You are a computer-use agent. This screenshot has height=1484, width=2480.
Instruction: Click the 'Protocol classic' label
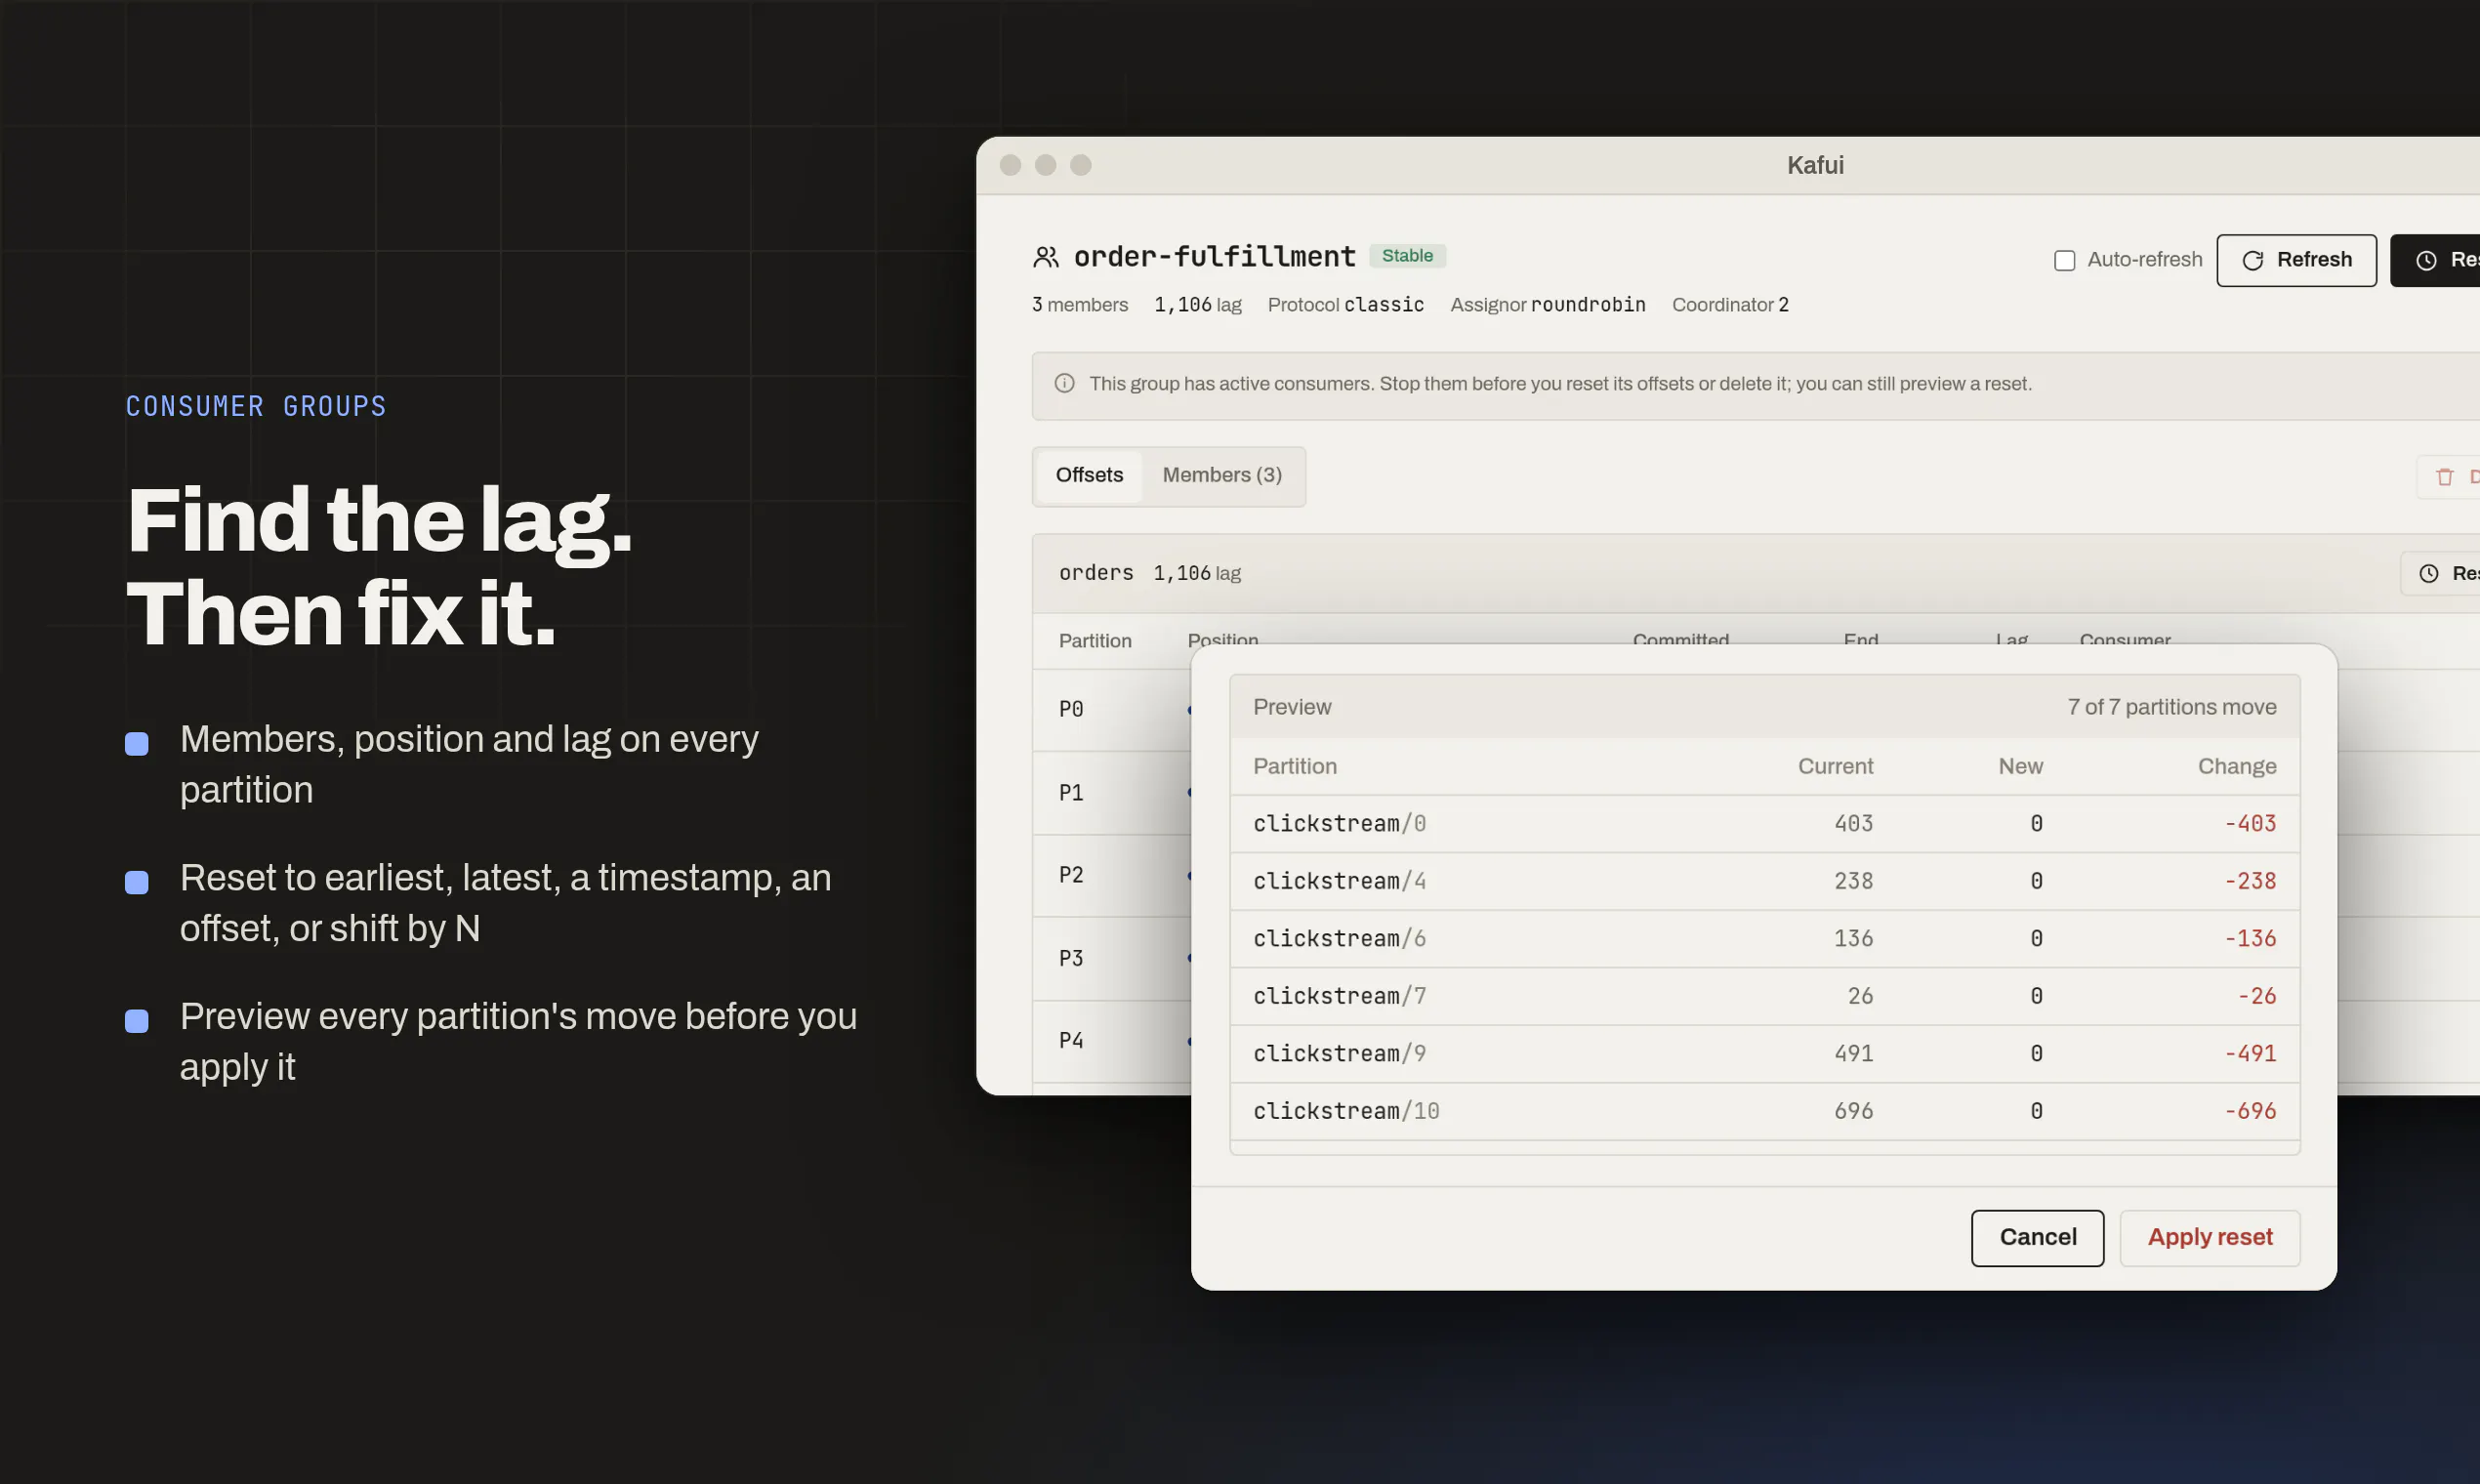click(x=1346, y=305)
